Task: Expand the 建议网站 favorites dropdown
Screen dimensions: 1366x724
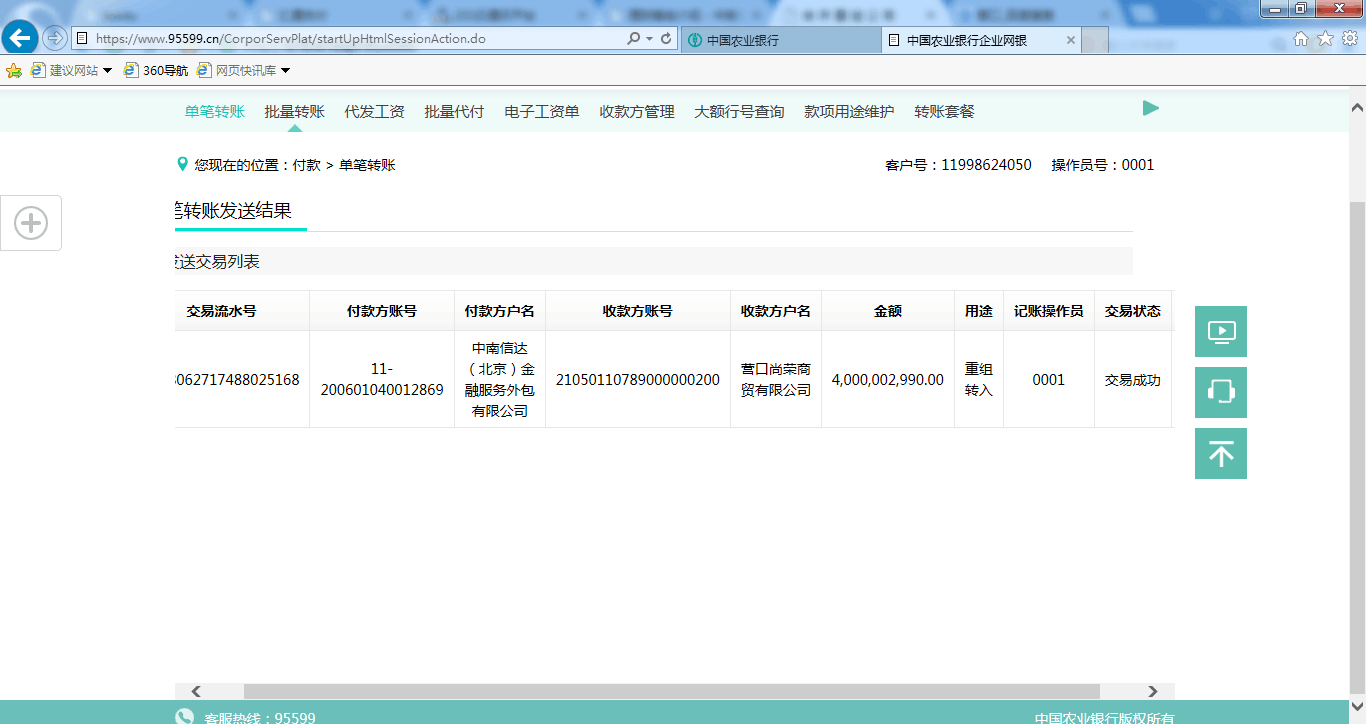Action: pos(108,71)
